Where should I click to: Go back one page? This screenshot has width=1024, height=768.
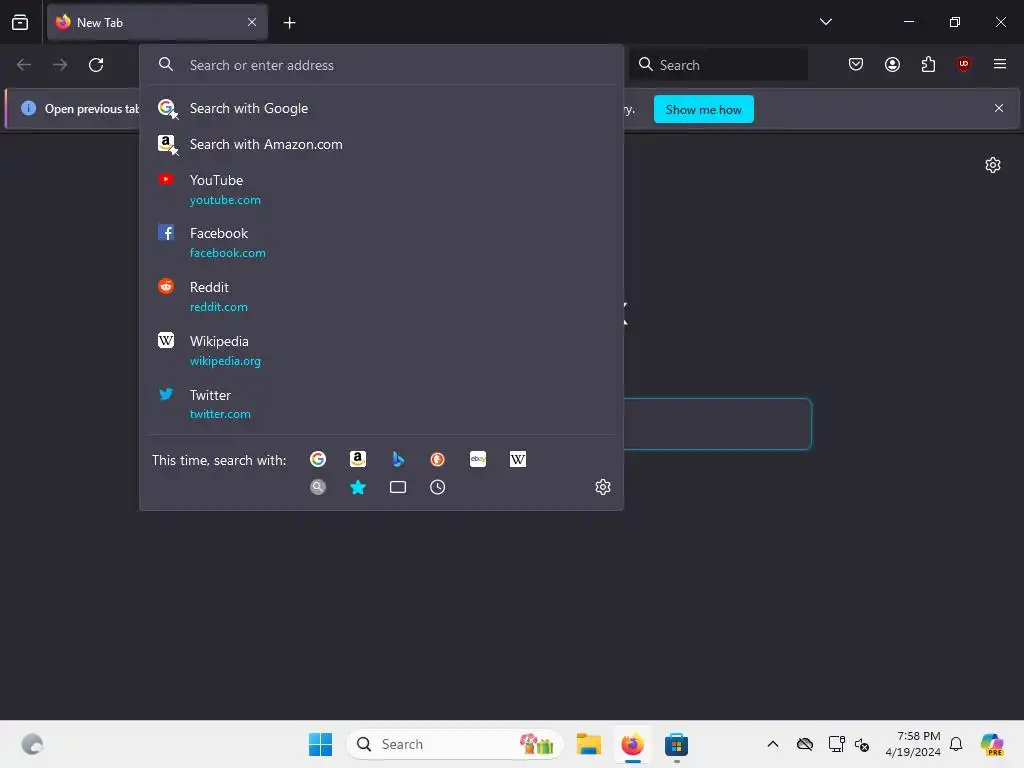coord(24,65)
